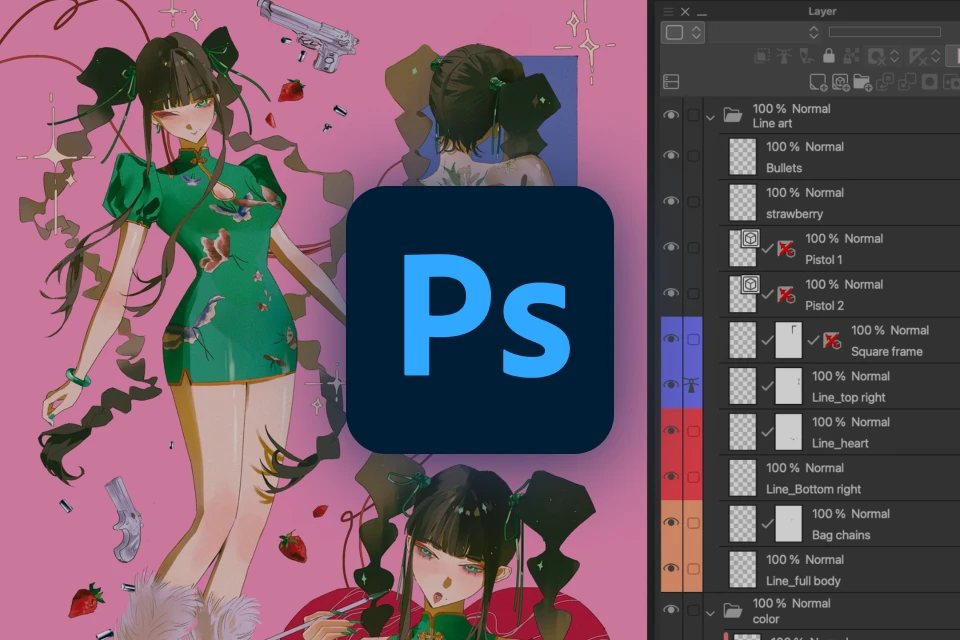Screen dimensions: 960x640
Task: Select the 'Bag chains' layer name
Action: 841,535
